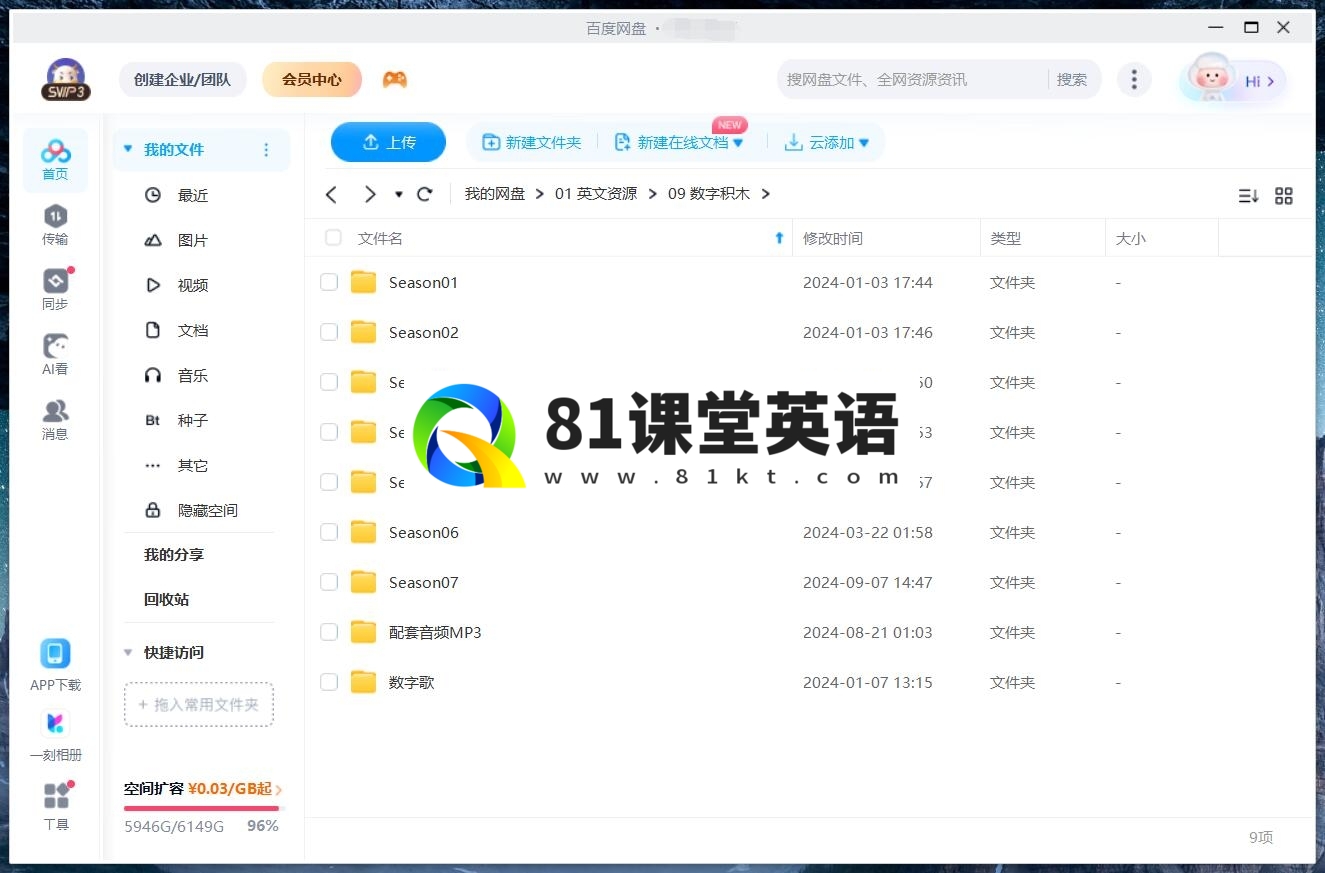Sort by 大小 column header
Viewport: 1325px width, 873px height.
pos(1130,238)
